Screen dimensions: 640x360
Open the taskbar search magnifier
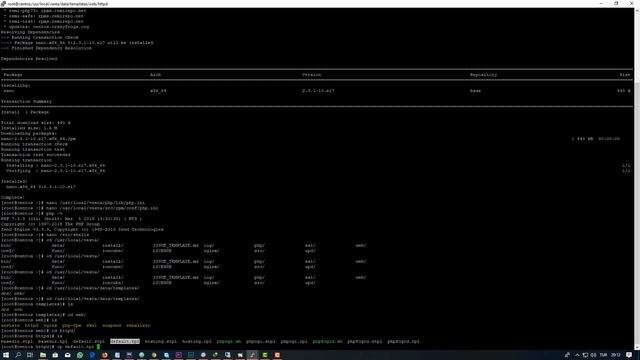(18, 355)
